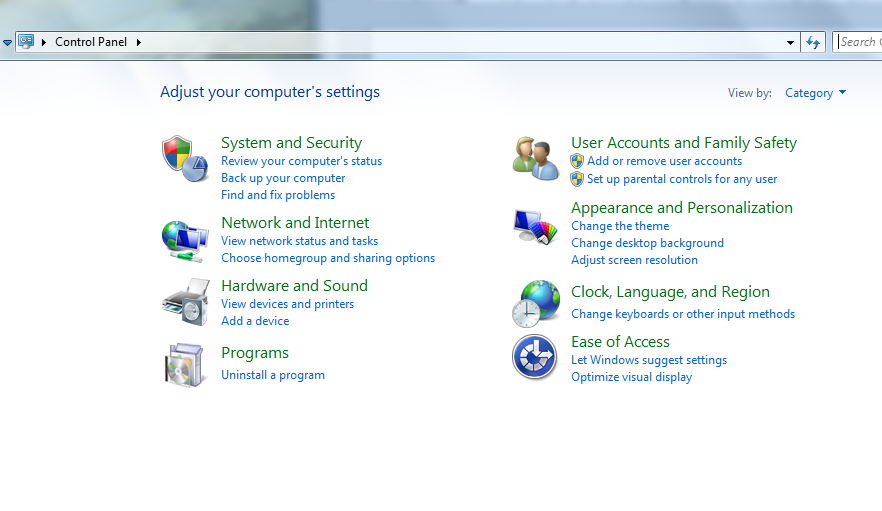Click in the Search Control Panel field
Image resolution: width=882 pixels, height=511 pixels.
tap(858, 42)
